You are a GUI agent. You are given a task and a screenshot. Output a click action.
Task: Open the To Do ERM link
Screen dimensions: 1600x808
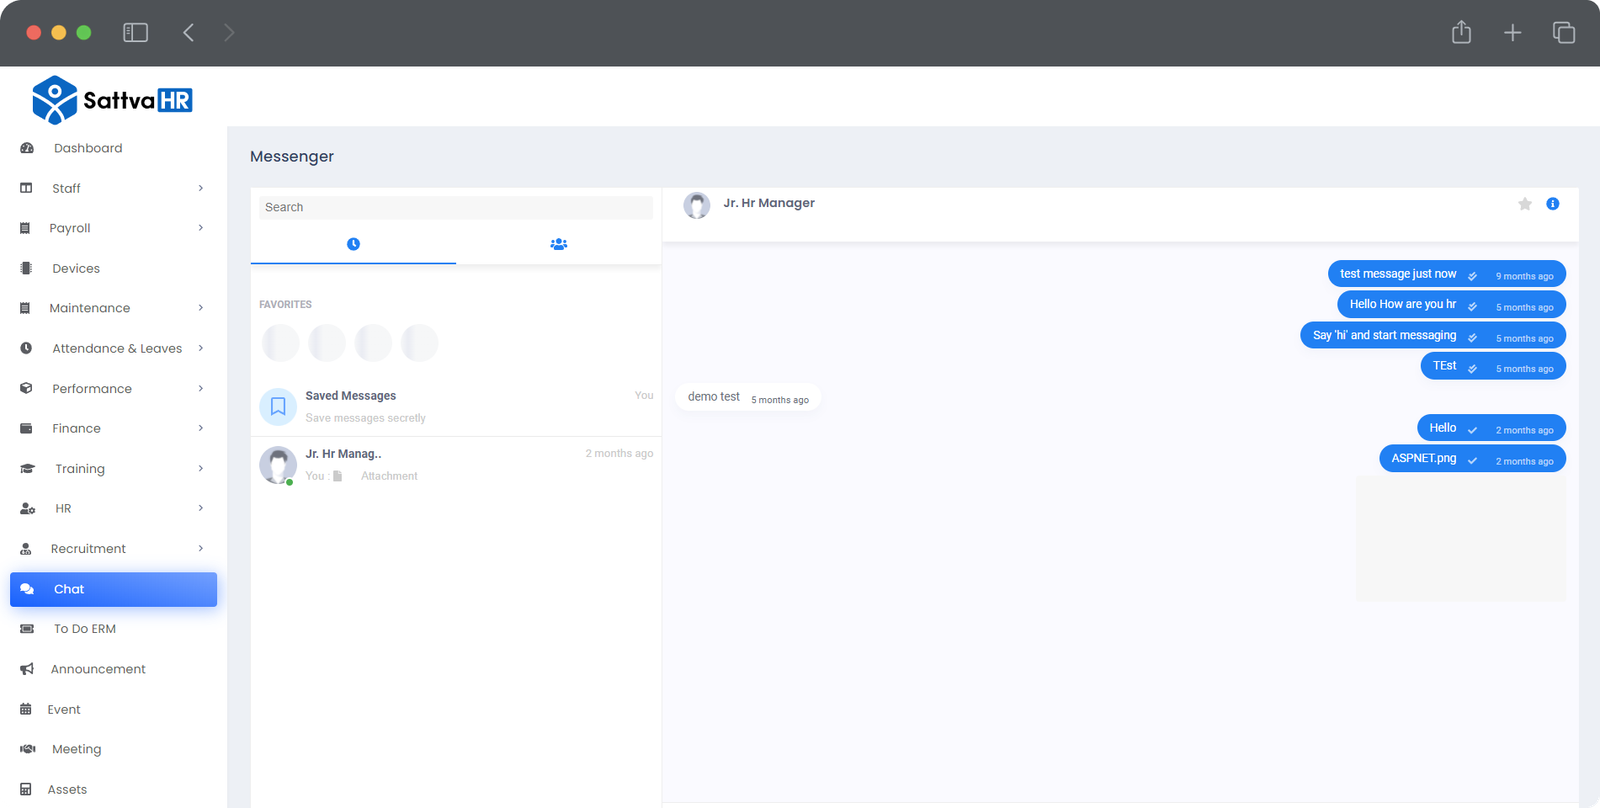point(85,629)
